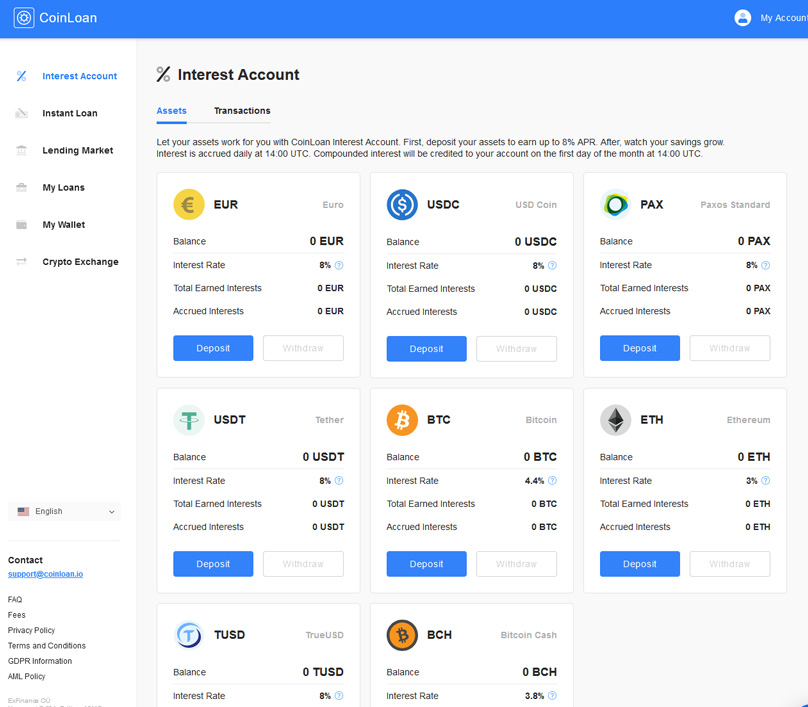This screenshot has width=808, height=707.
Task: Open My Wallet in the sidebar
Action: [63, 225]
